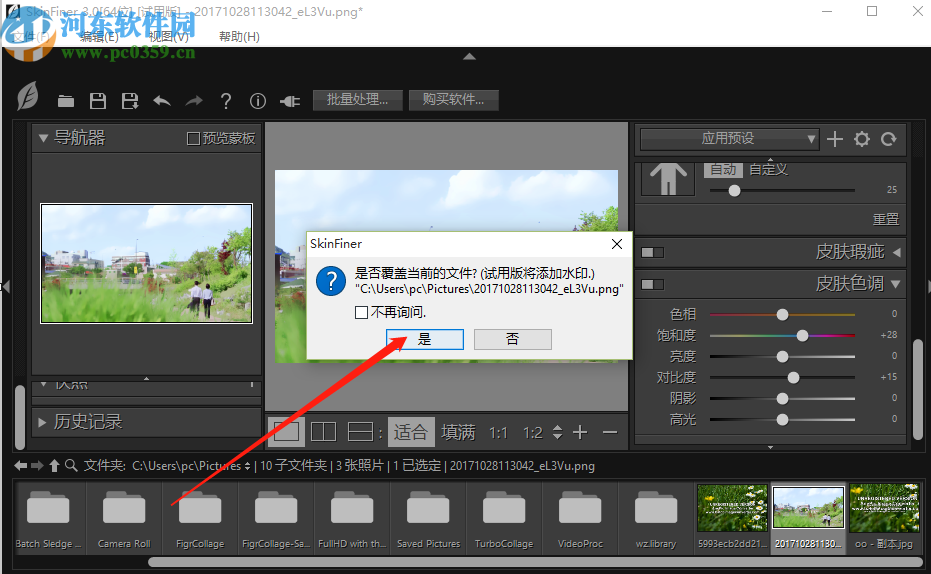Click the plugin connector icon

(x=290, y=102)
